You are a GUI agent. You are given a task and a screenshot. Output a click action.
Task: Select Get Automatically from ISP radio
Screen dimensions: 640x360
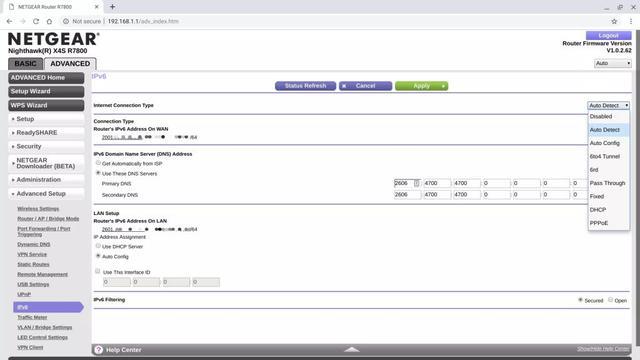pyautogui.click(x=98, y=163)
